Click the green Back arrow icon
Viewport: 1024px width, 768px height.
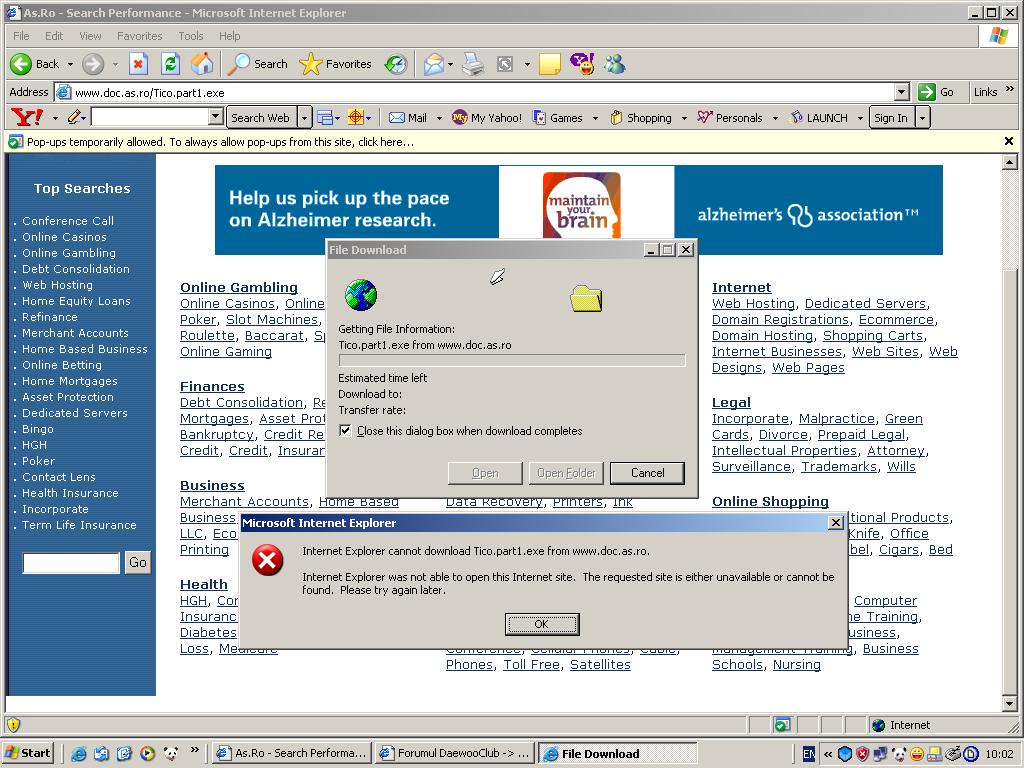21,63
